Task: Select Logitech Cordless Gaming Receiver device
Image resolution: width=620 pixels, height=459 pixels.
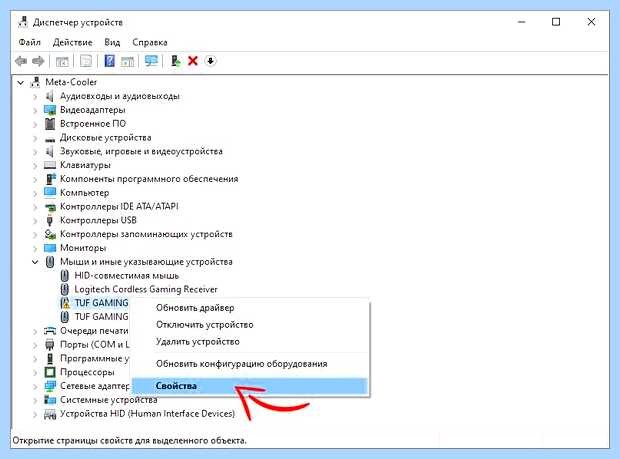Action: (146, 289)
